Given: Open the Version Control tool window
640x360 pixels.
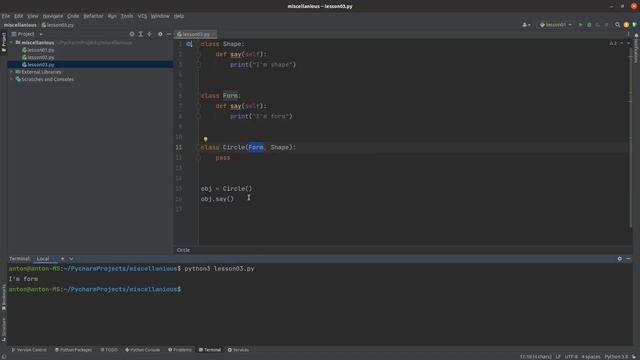Looking at the screenshot, I should [29, 350].
